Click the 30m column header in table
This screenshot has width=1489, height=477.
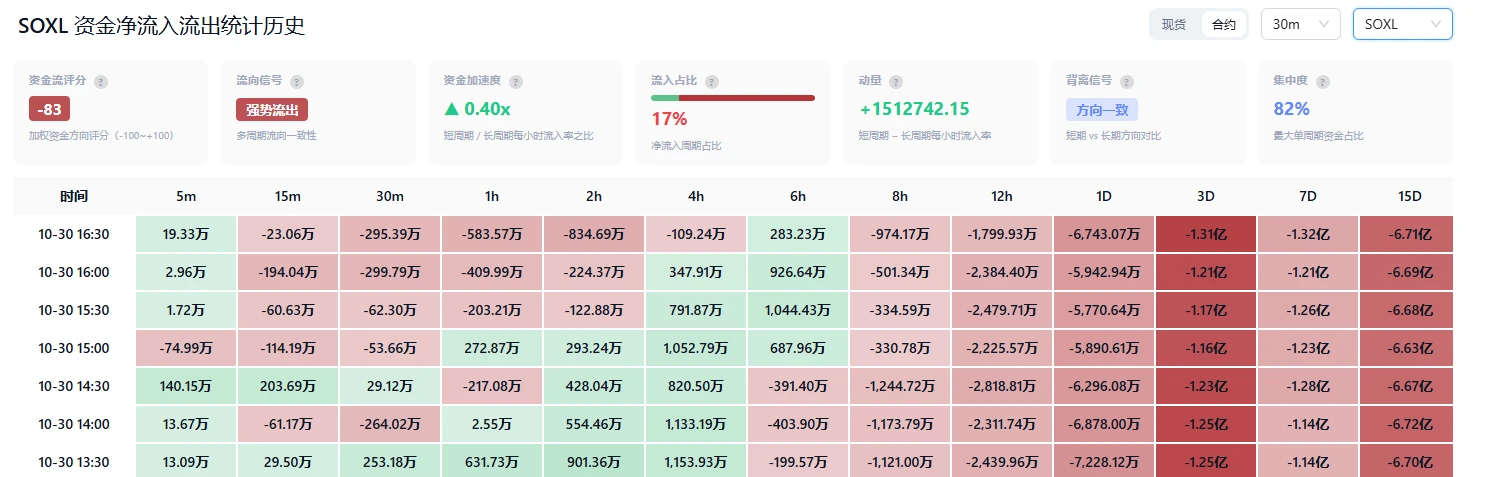[390, 196]
